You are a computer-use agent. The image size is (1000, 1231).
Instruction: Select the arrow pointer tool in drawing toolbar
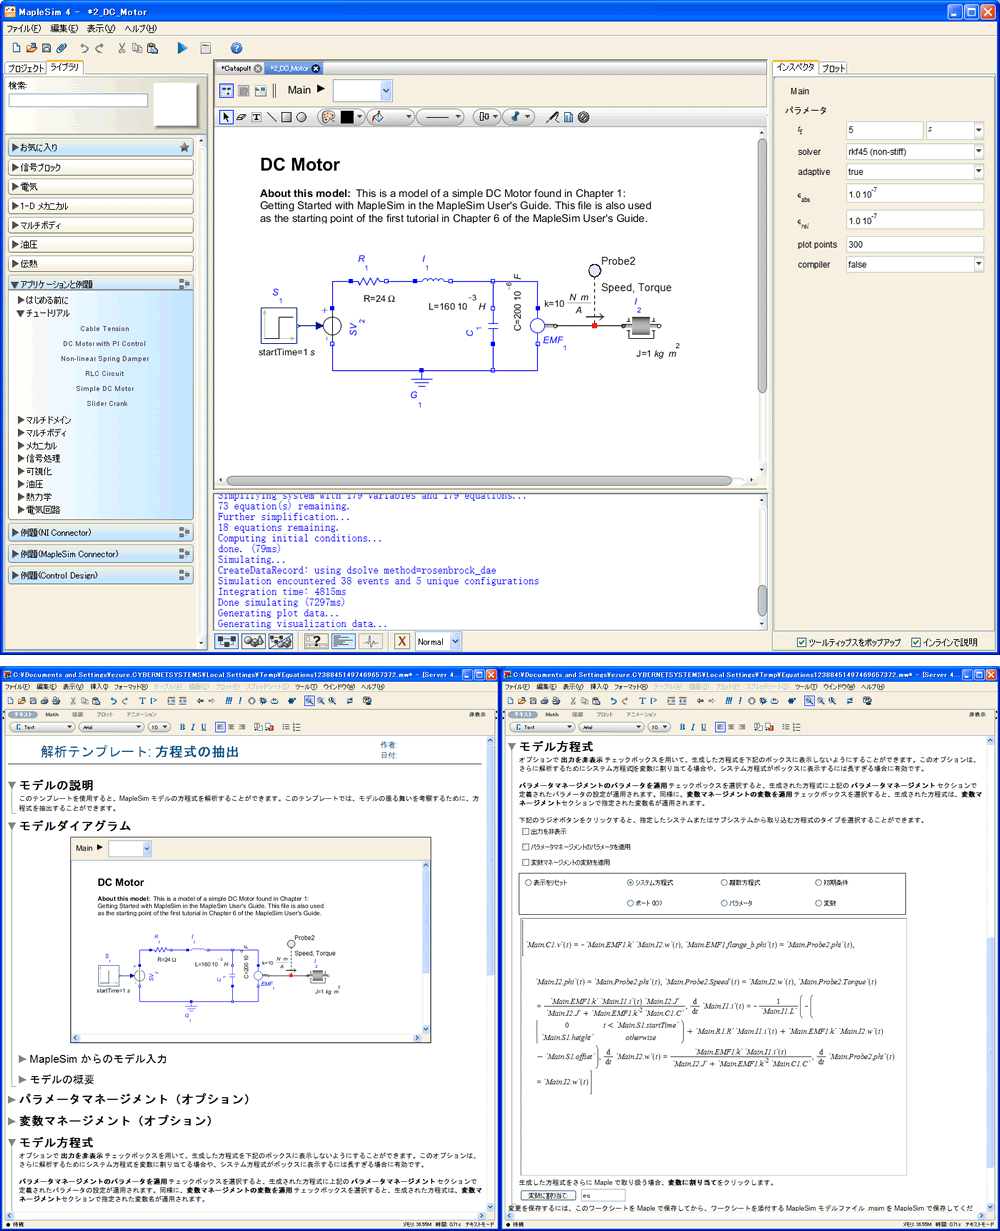pos(226,117)
